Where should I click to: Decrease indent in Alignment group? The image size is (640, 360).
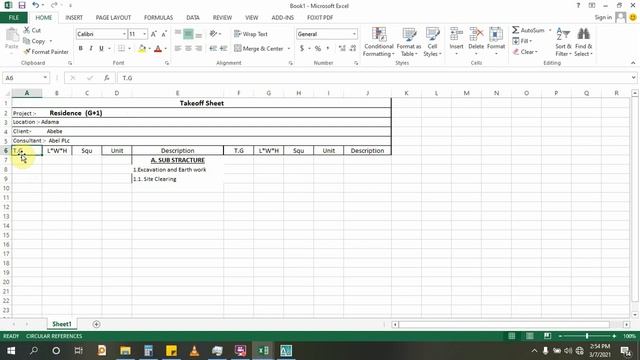tap(213, 48)
